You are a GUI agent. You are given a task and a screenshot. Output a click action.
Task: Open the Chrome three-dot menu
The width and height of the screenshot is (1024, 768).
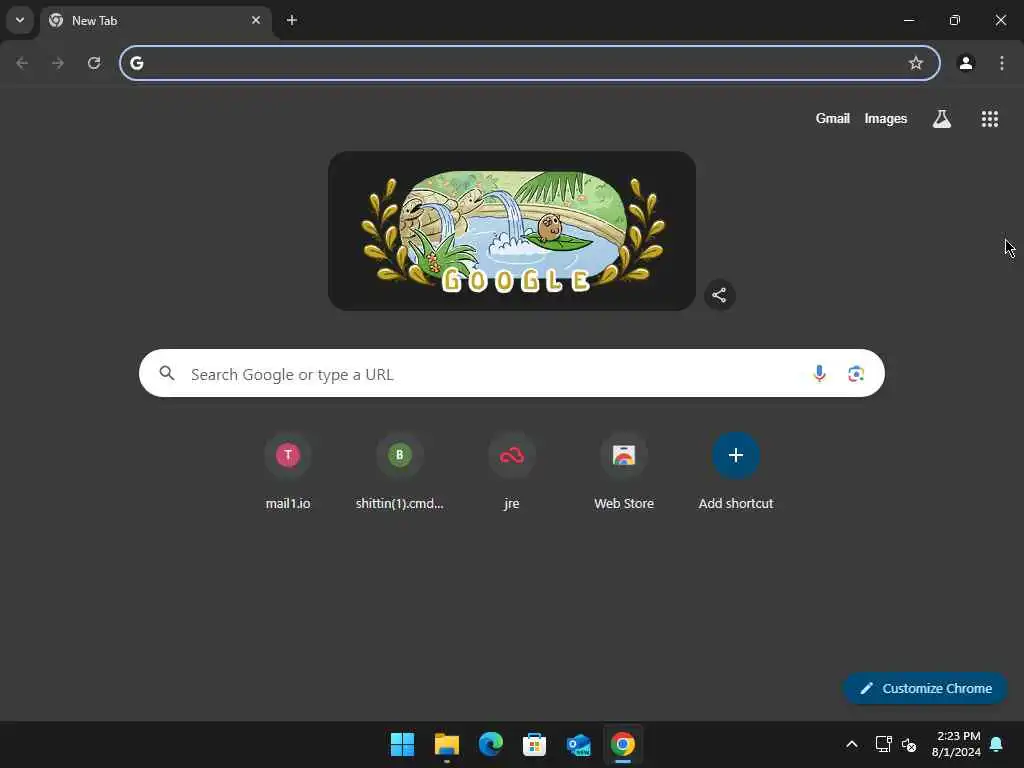pos(1002,63)
